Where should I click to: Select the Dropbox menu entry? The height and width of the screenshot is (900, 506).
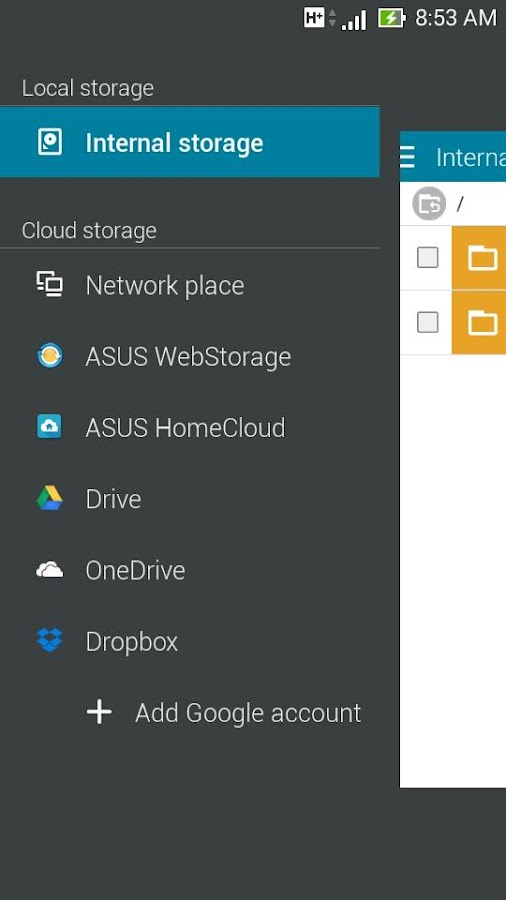tap(189, 641)
